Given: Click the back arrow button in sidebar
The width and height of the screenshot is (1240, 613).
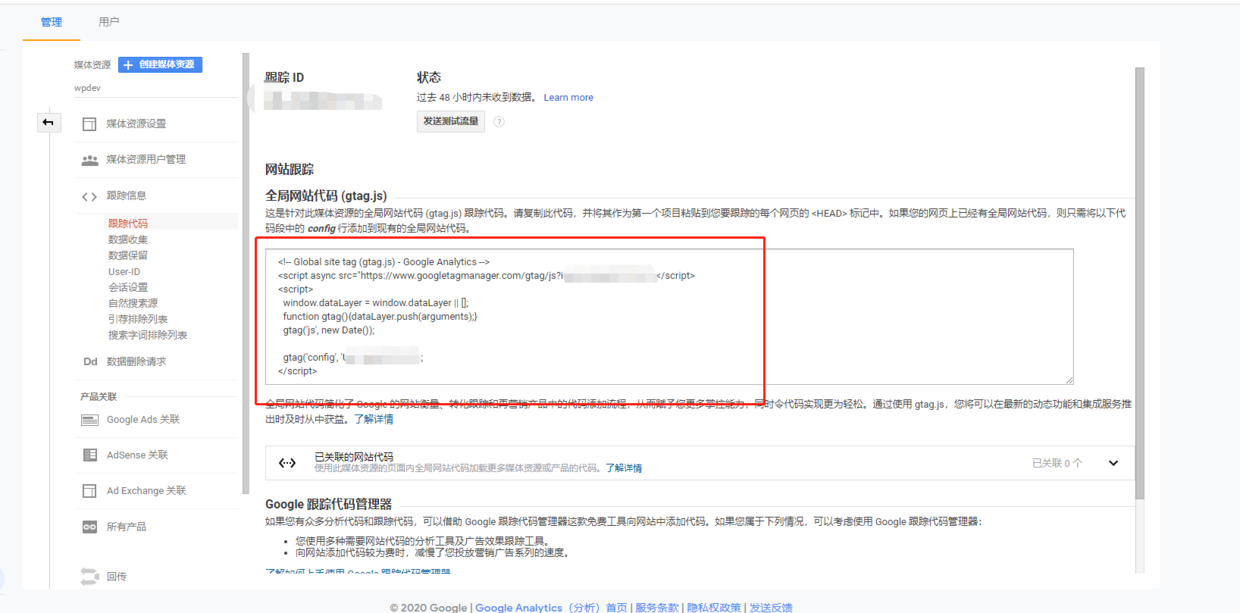Looking at the screenshot, I should [48, 122].
